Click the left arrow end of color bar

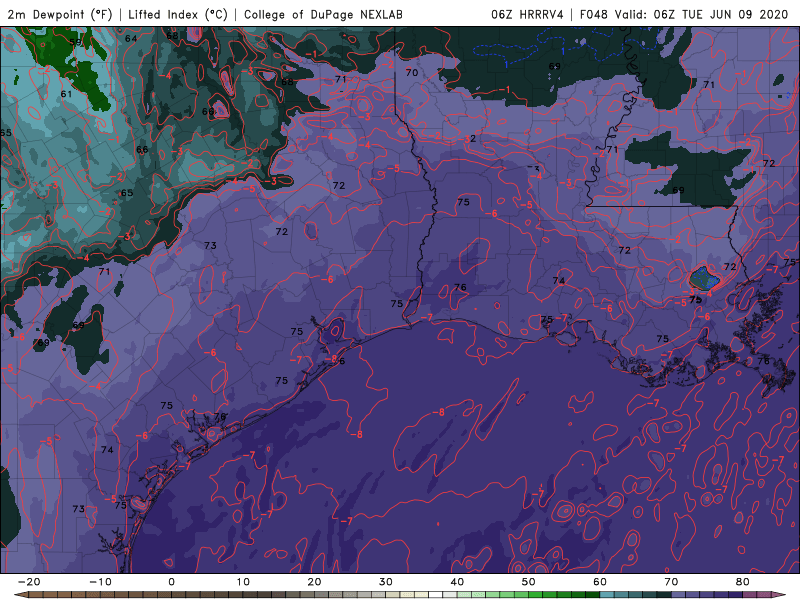click(x=19, y=595)
